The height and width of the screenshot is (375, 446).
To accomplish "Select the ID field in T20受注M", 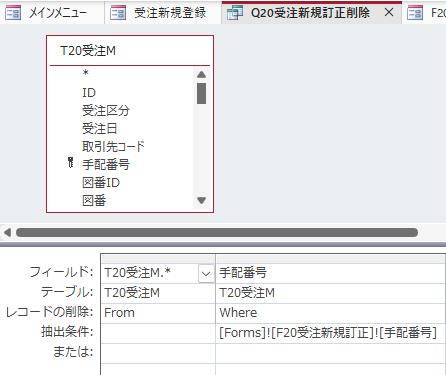I will coord(89,92).
